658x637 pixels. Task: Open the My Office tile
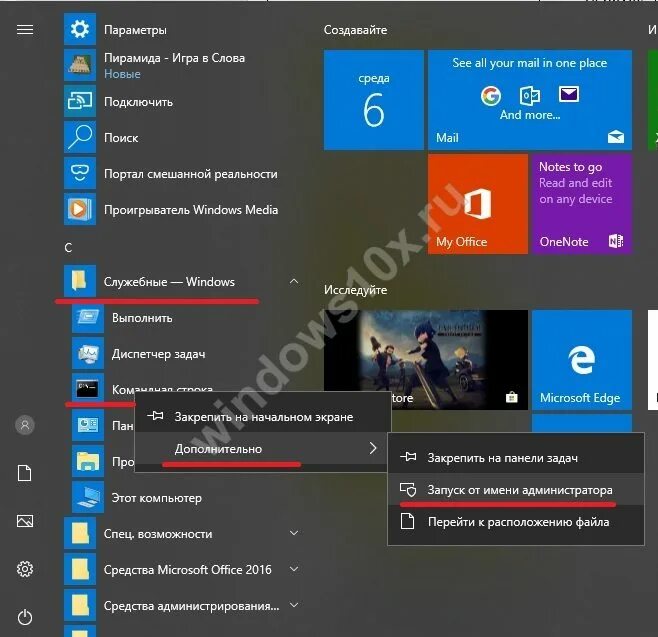click(x=478, y=204)
